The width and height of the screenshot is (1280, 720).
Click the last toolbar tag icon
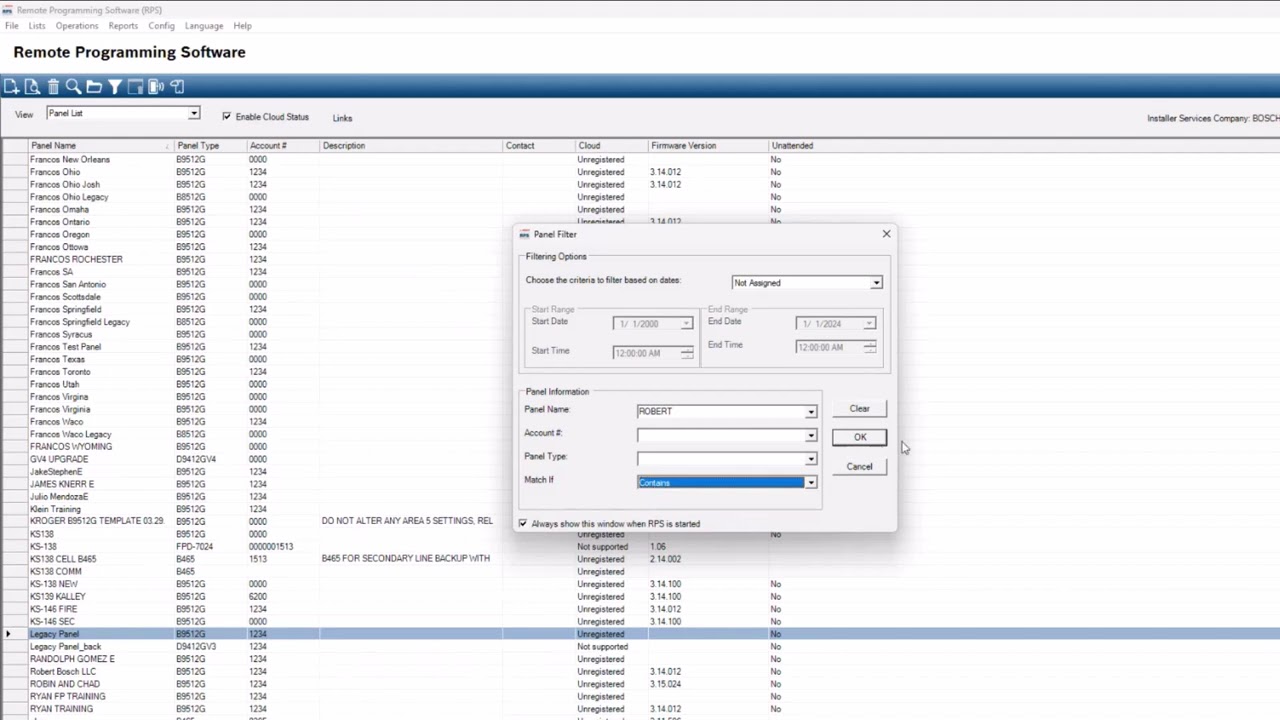177,87
